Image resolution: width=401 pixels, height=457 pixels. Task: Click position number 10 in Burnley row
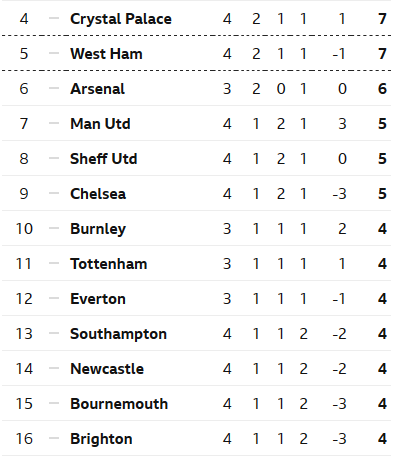24,229
